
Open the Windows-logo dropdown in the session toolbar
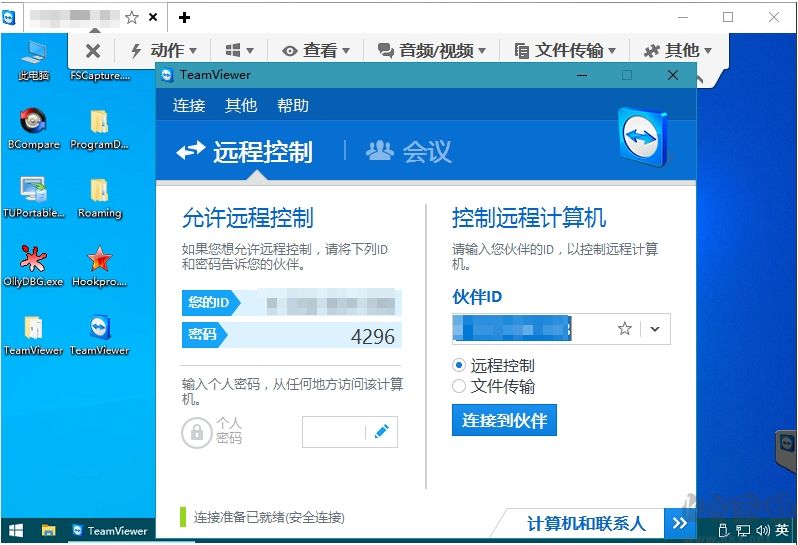pyautogui.click(x=239, y=50)
